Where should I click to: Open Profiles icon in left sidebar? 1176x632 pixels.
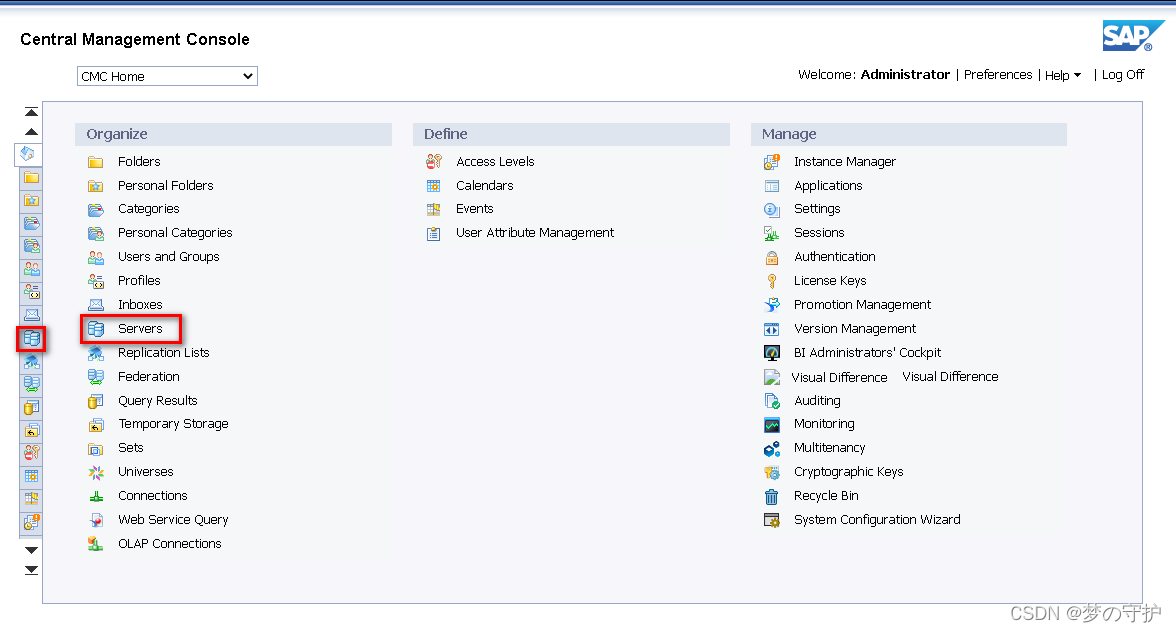32,292
